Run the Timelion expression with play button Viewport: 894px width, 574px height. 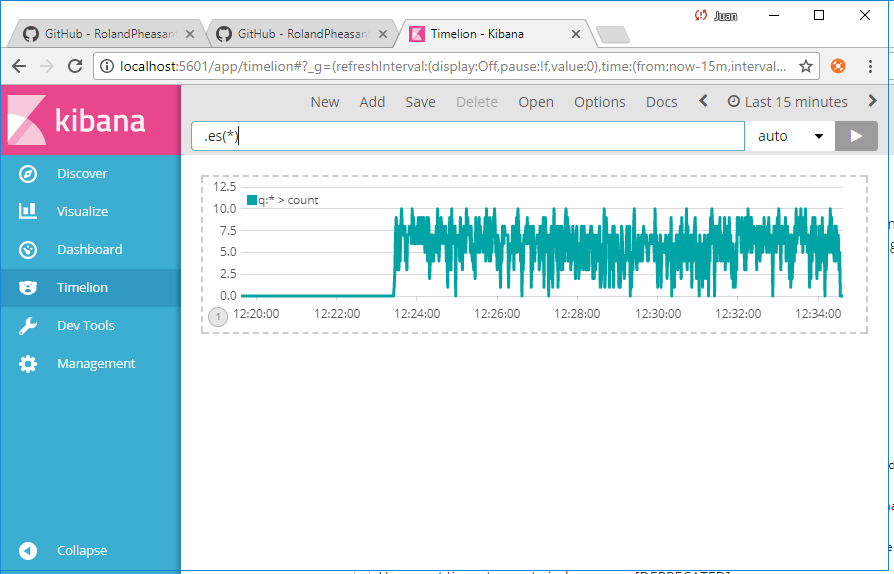pos(856,136)
